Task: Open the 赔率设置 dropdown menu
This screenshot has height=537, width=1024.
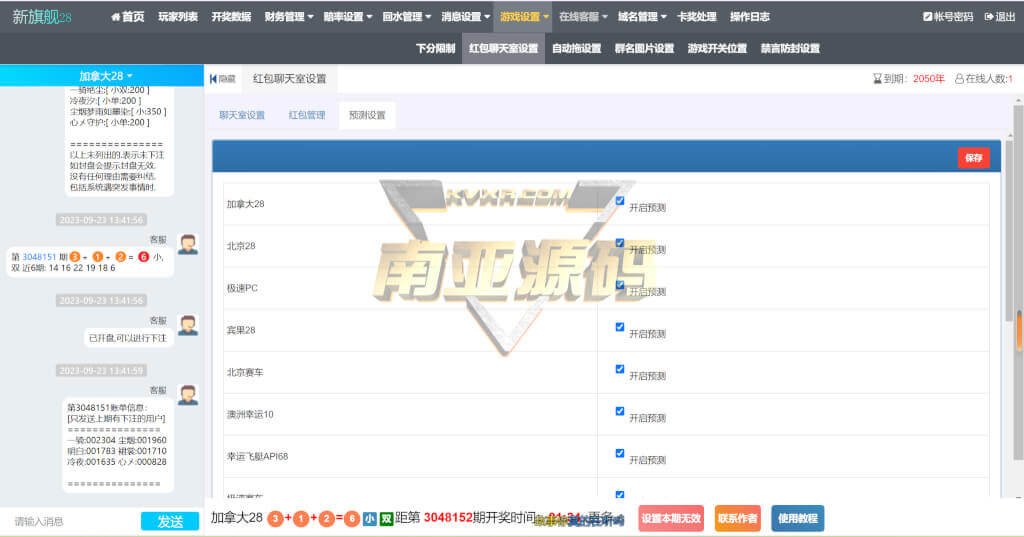Action: (x=347, y=17)
